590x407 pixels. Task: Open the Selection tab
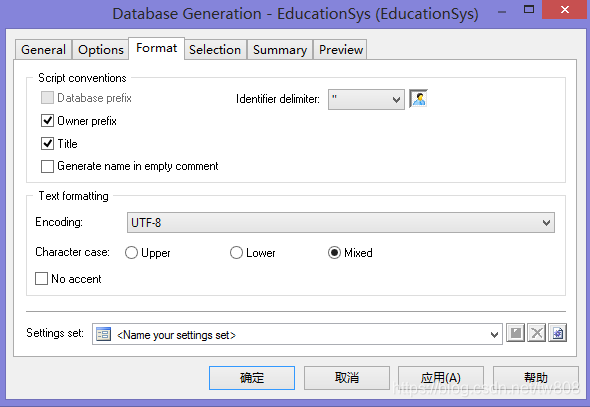[x=215, y=50]
